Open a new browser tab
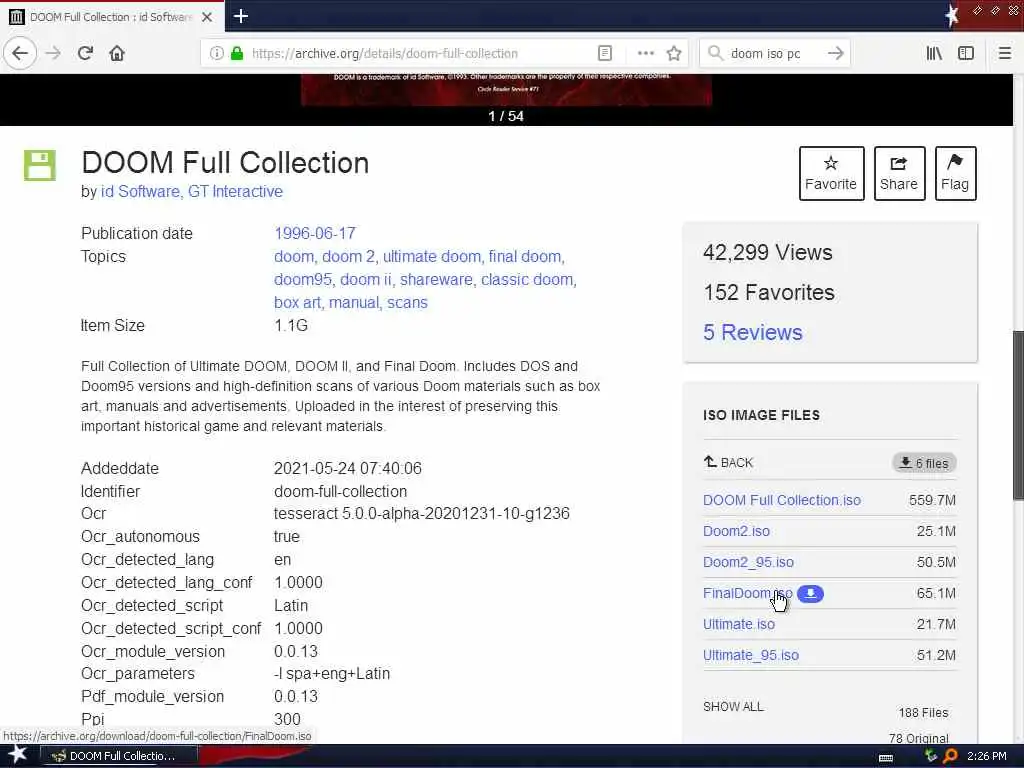This screenshot has height=768, width=1024. [x=240, y=16]
